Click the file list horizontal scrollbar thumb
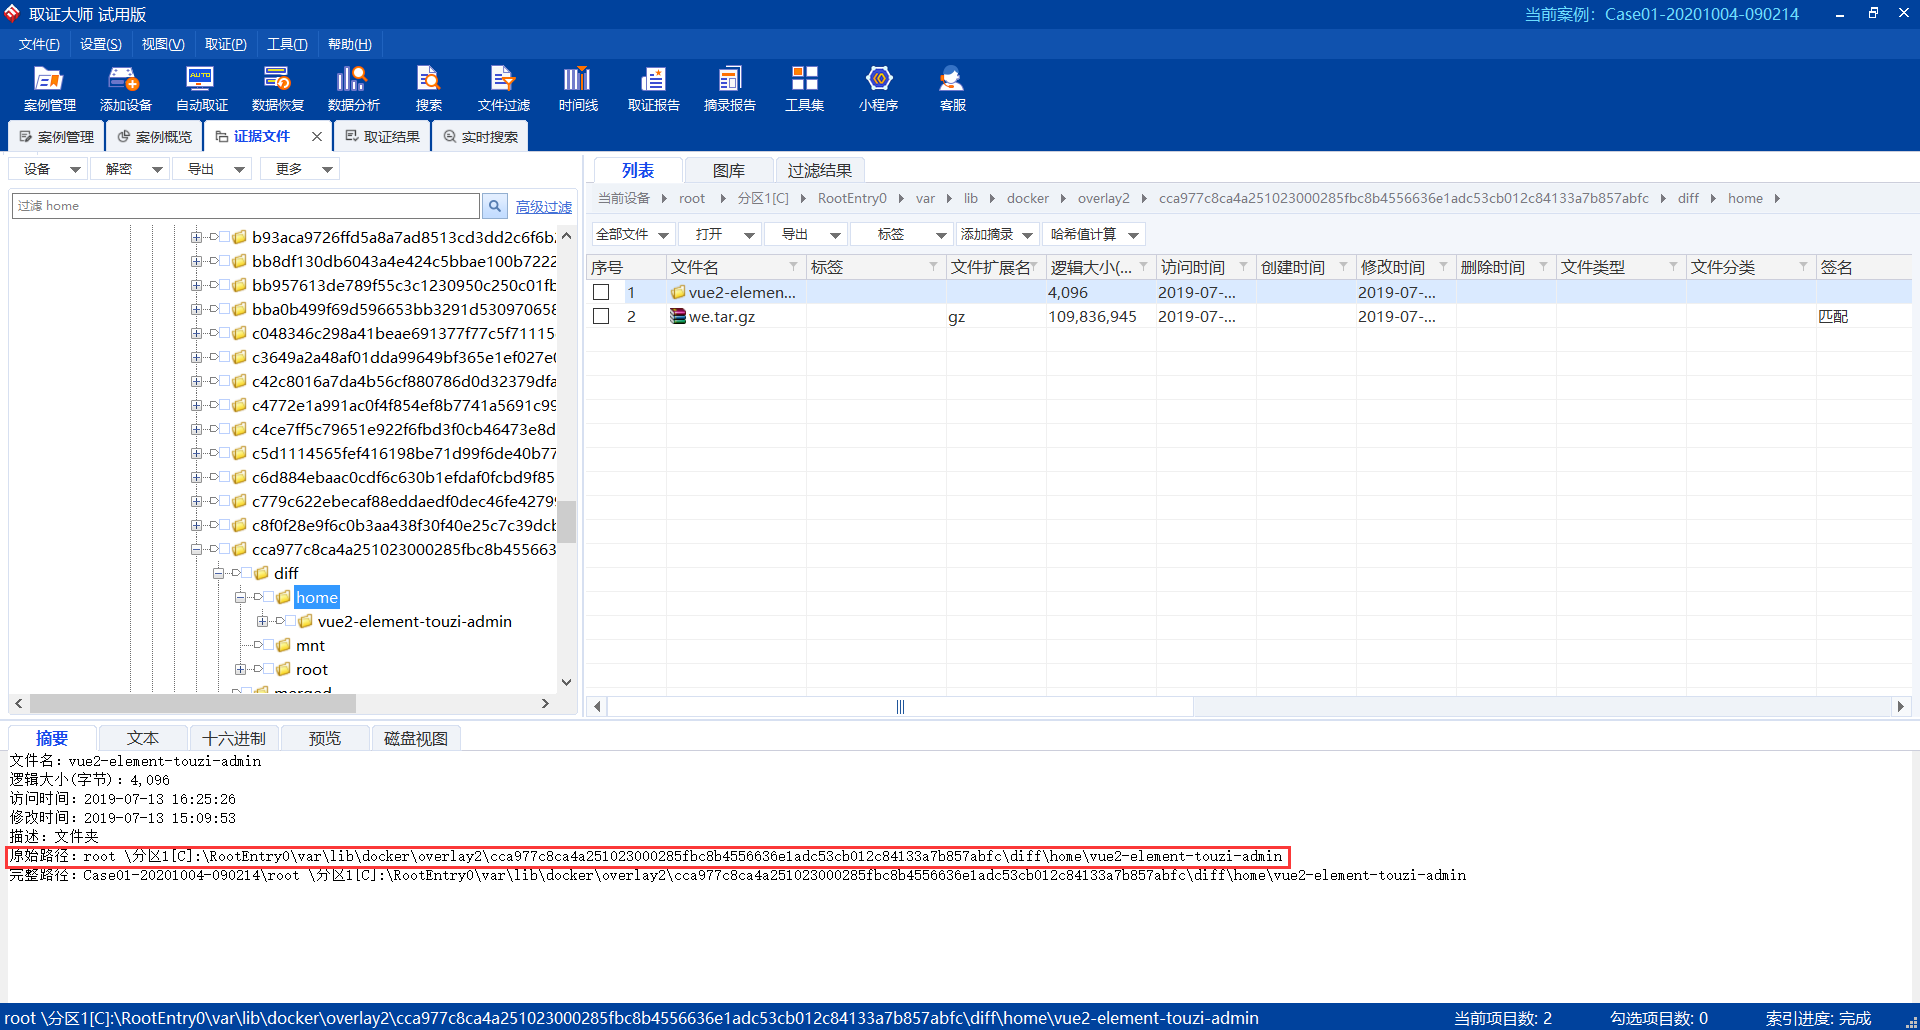This screenshot has width=1920, height=1030. (900, 706)
